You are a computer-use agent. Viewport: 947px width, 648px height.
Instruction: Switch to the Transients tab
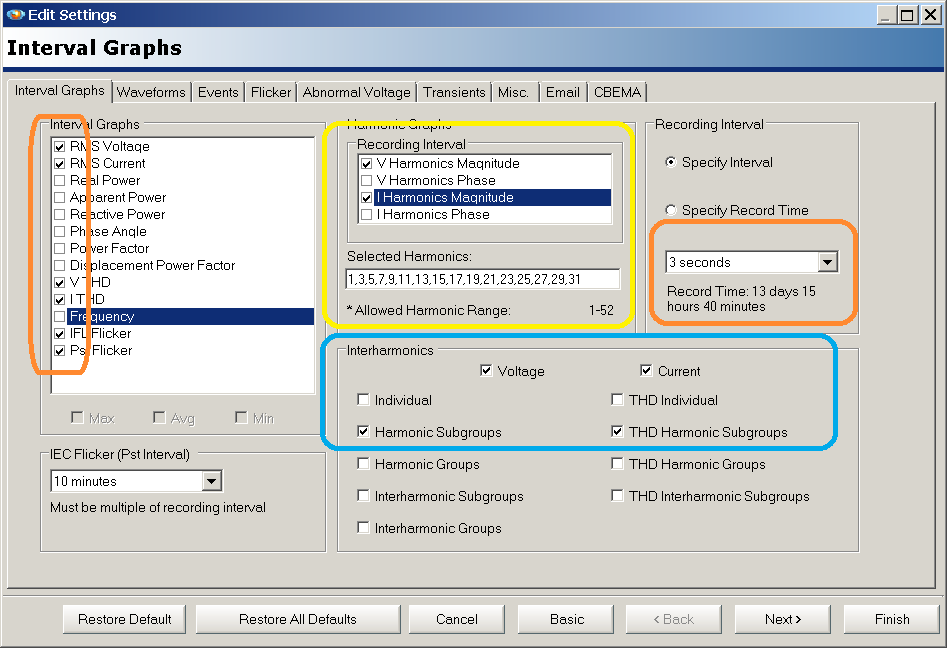(454, 91)
